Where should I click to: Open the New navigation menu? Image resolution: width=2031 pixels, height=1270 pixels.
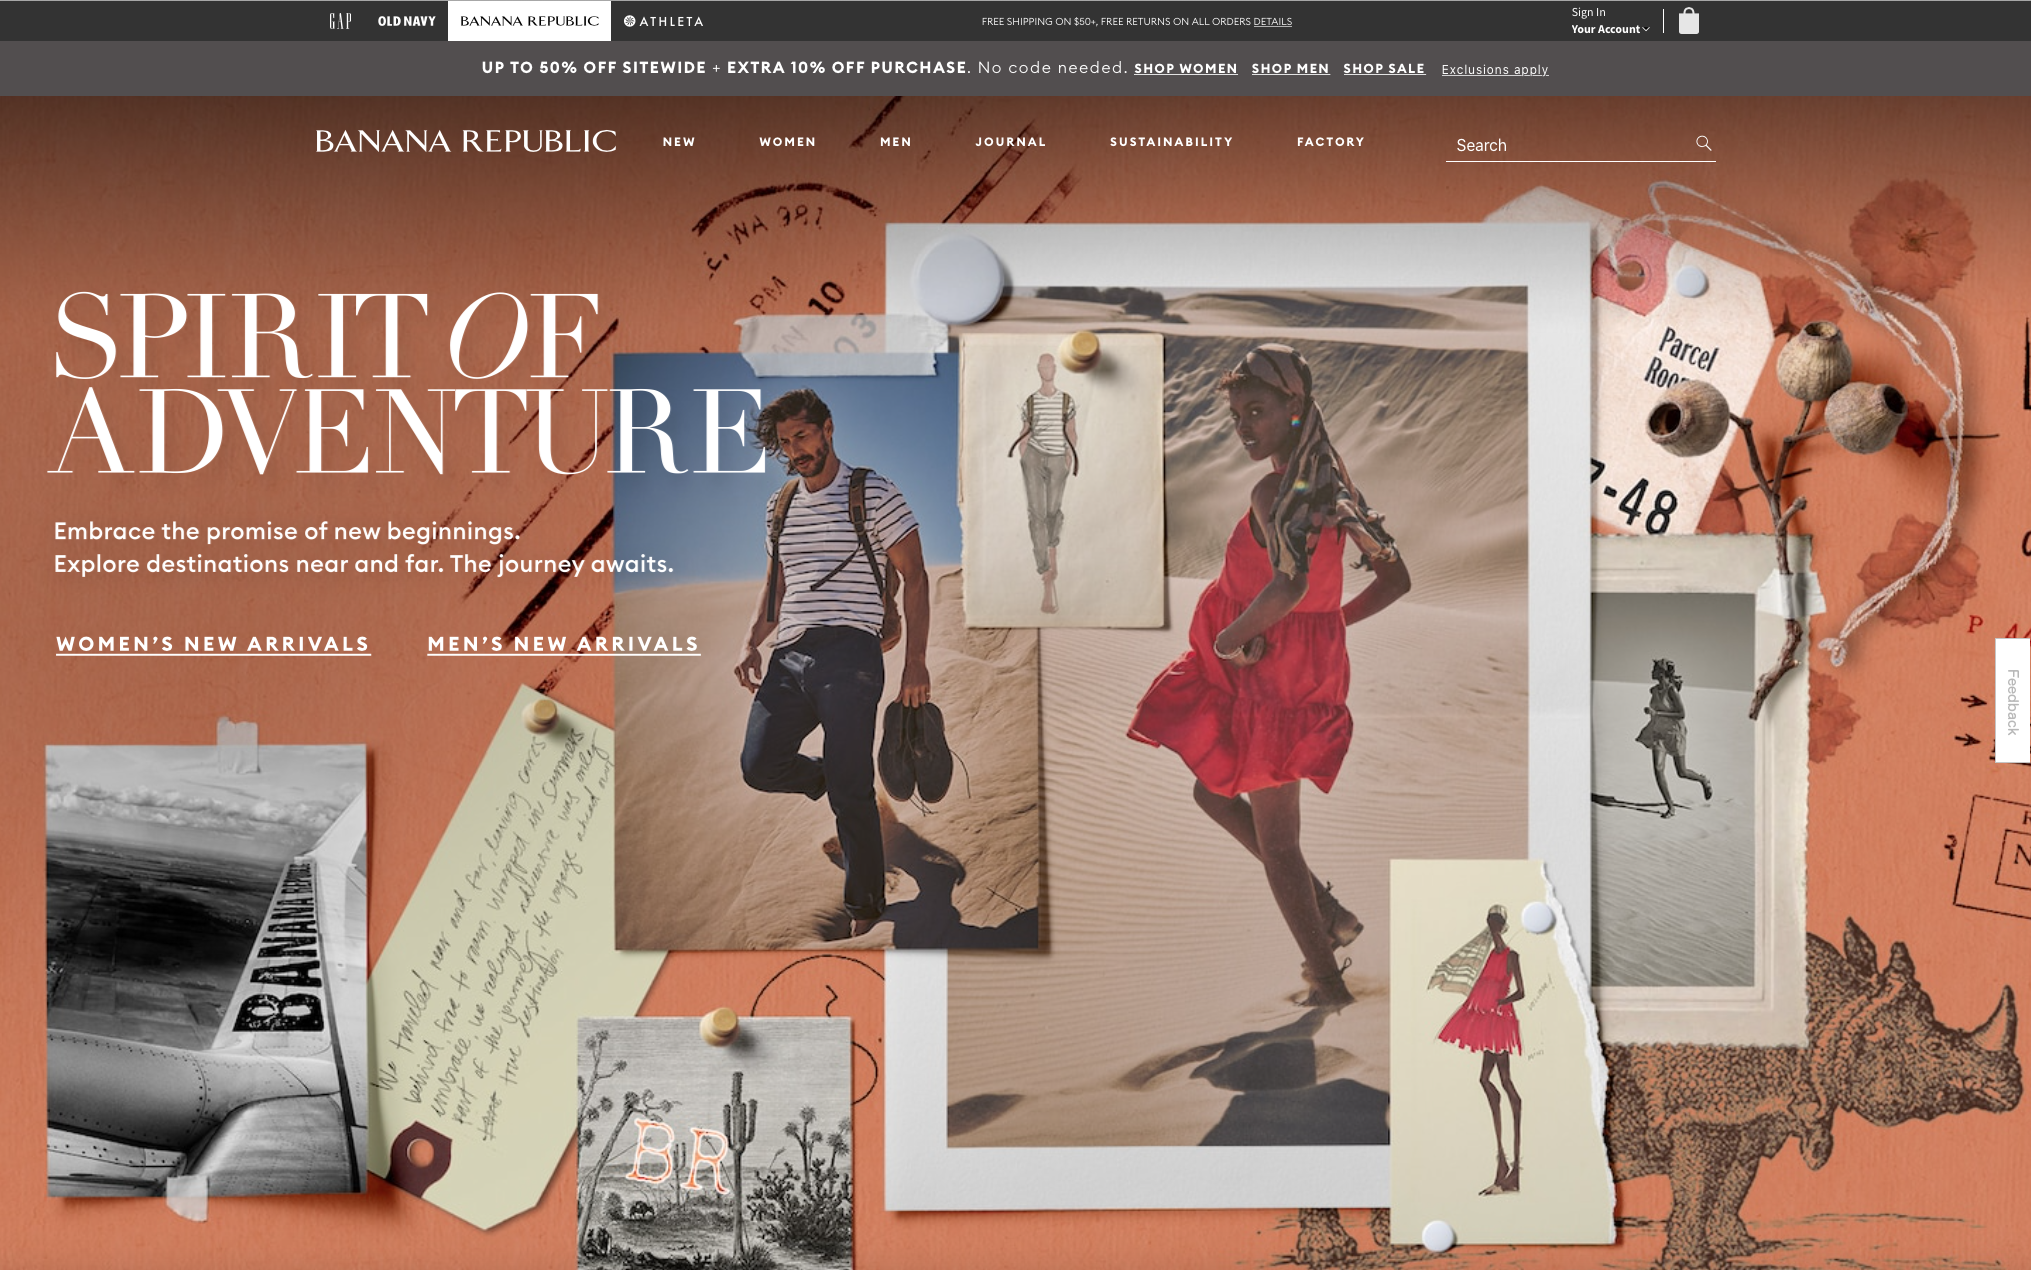(x=678, y=142)
